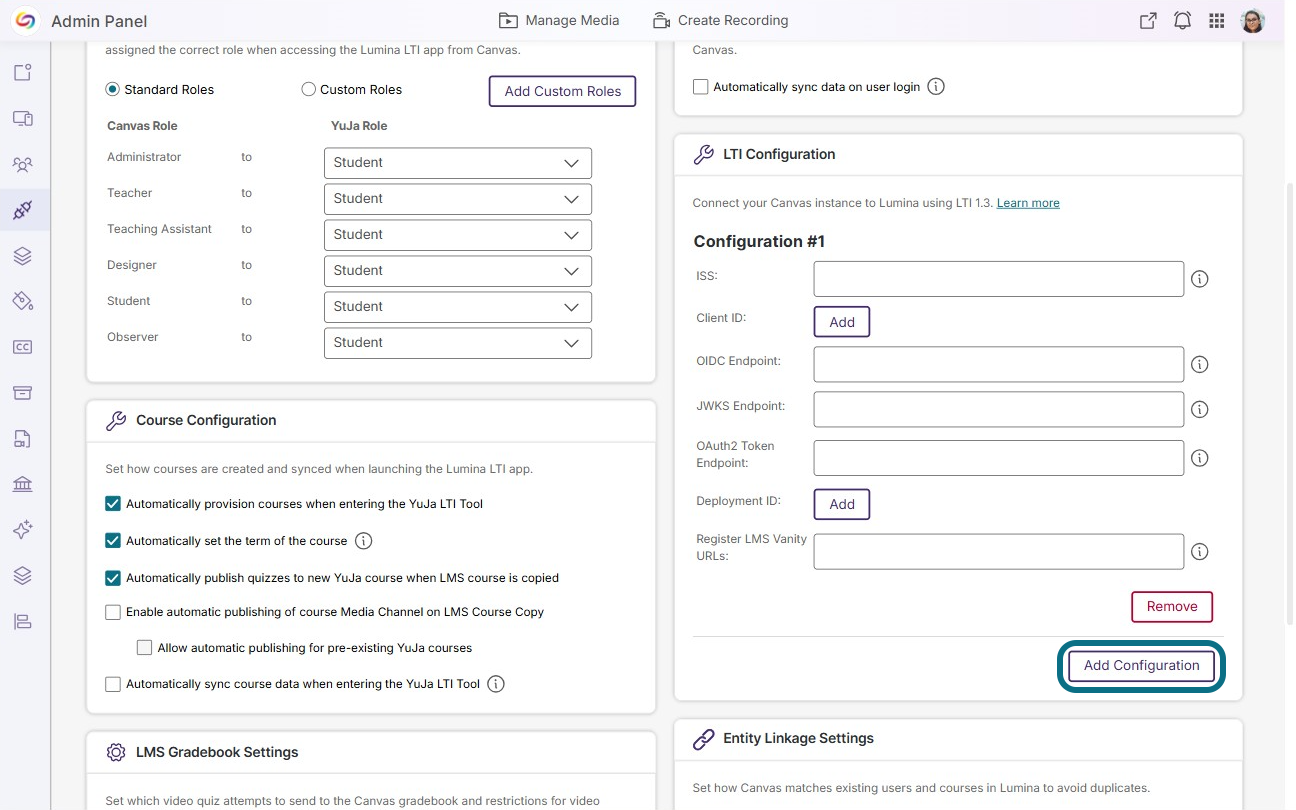Click the Add Custom Roles button
Viewport: 1296px width, 810px height.
563,91
